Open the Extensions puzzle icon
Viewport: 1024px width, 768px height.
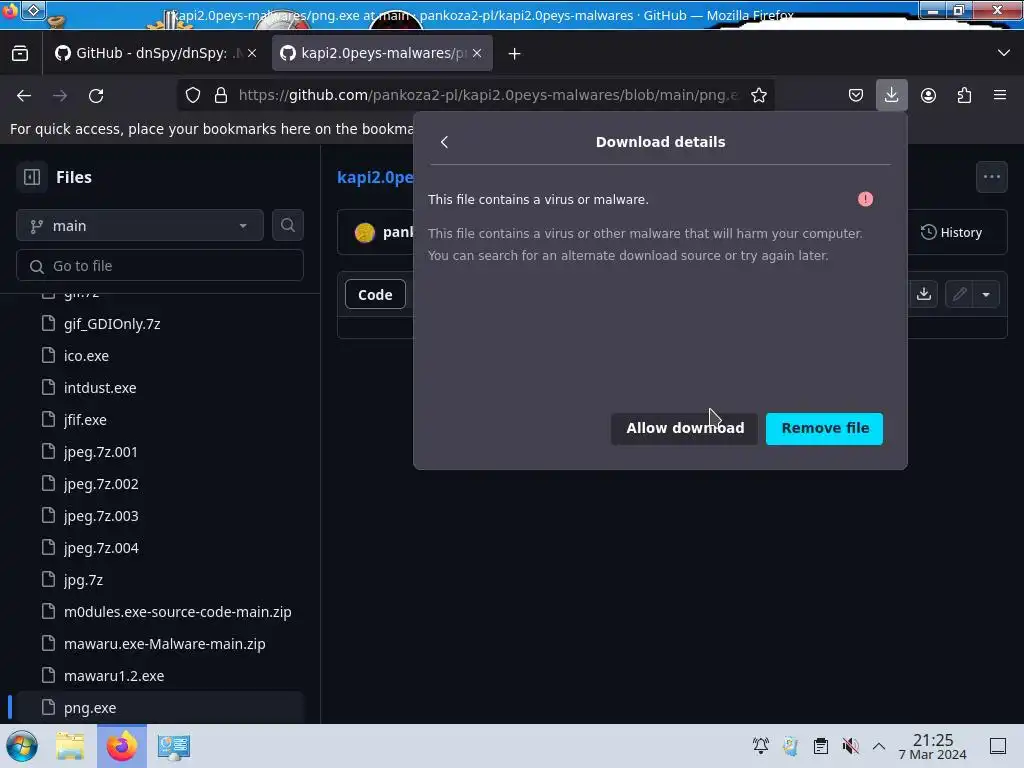pyautogui.click(x=965, y=95)
